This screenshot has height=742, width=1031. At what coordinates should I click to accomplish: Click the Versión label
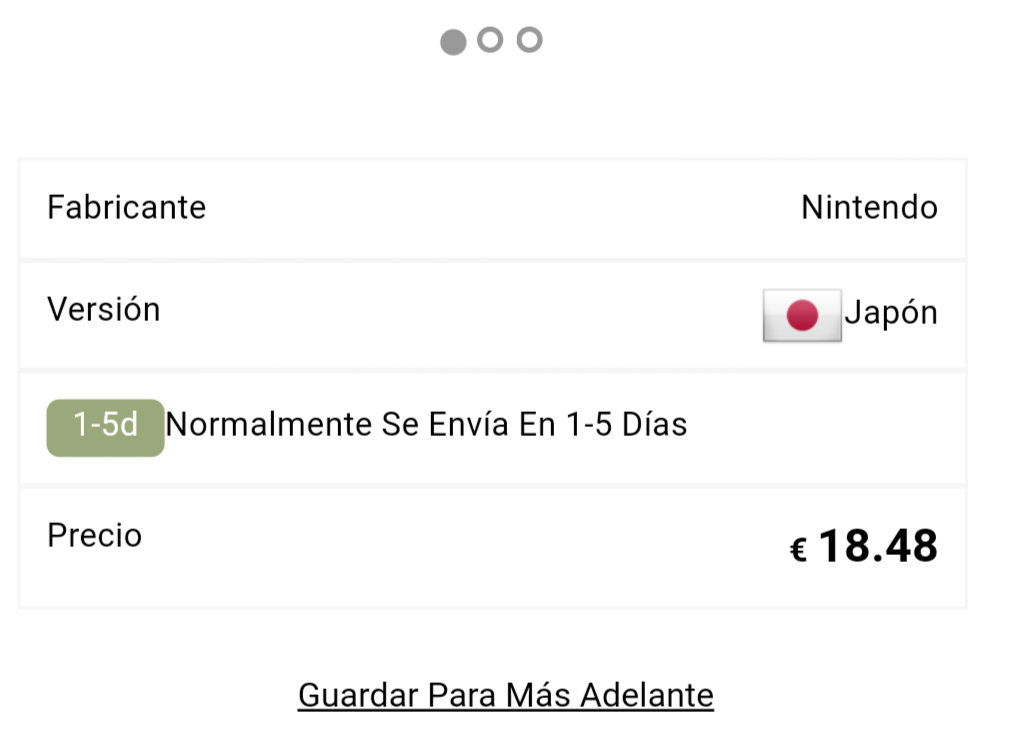click(x=103, y=309)
